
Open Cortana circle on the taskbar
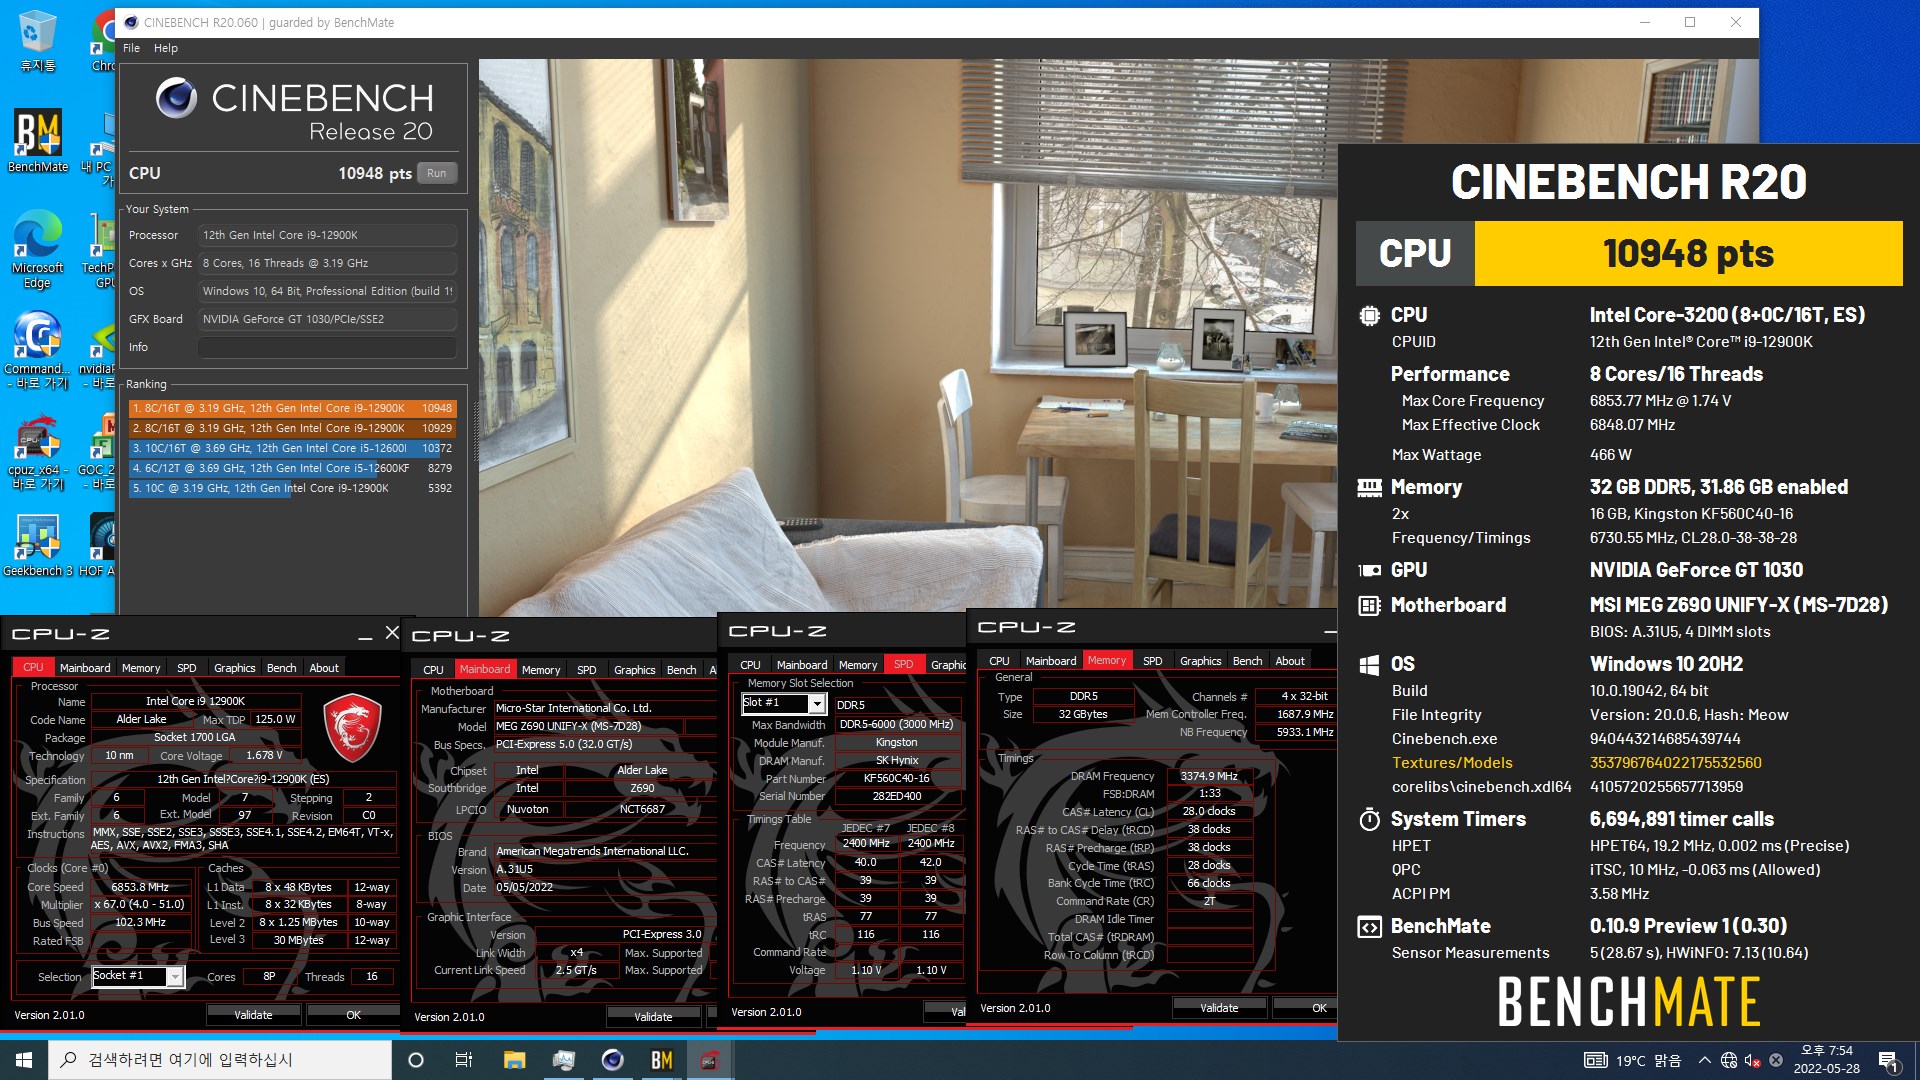(416, 1060)
